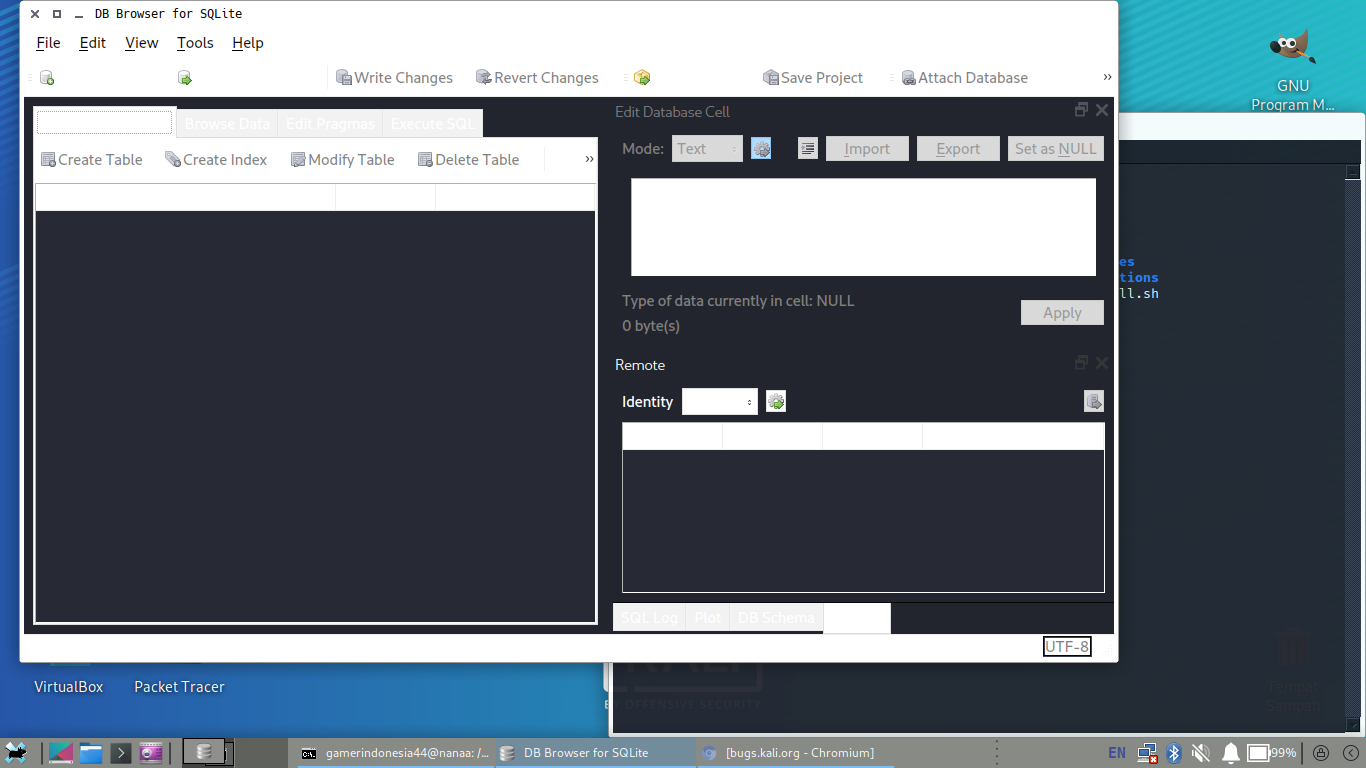Click the Open Project toolbar icon

pos(642,78)
